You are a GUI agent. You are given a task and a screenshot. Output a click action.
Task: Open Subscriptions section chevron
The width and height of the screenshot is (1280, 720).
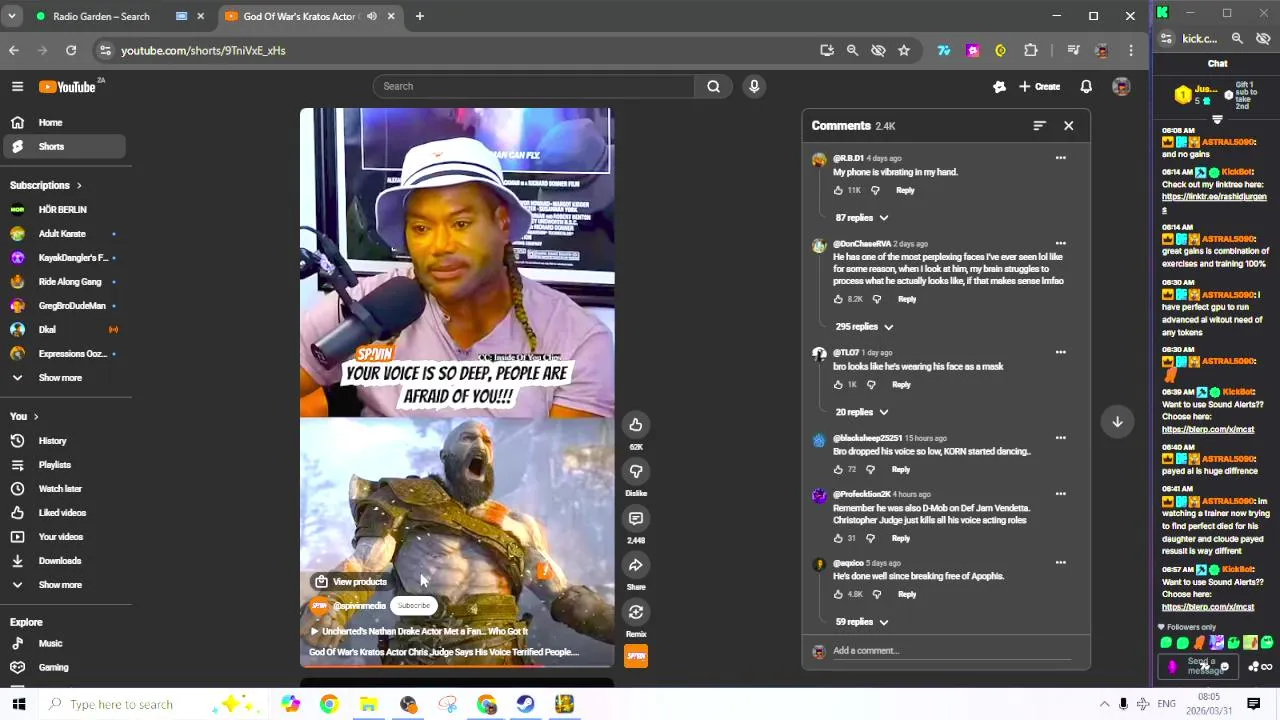(79, 185)
